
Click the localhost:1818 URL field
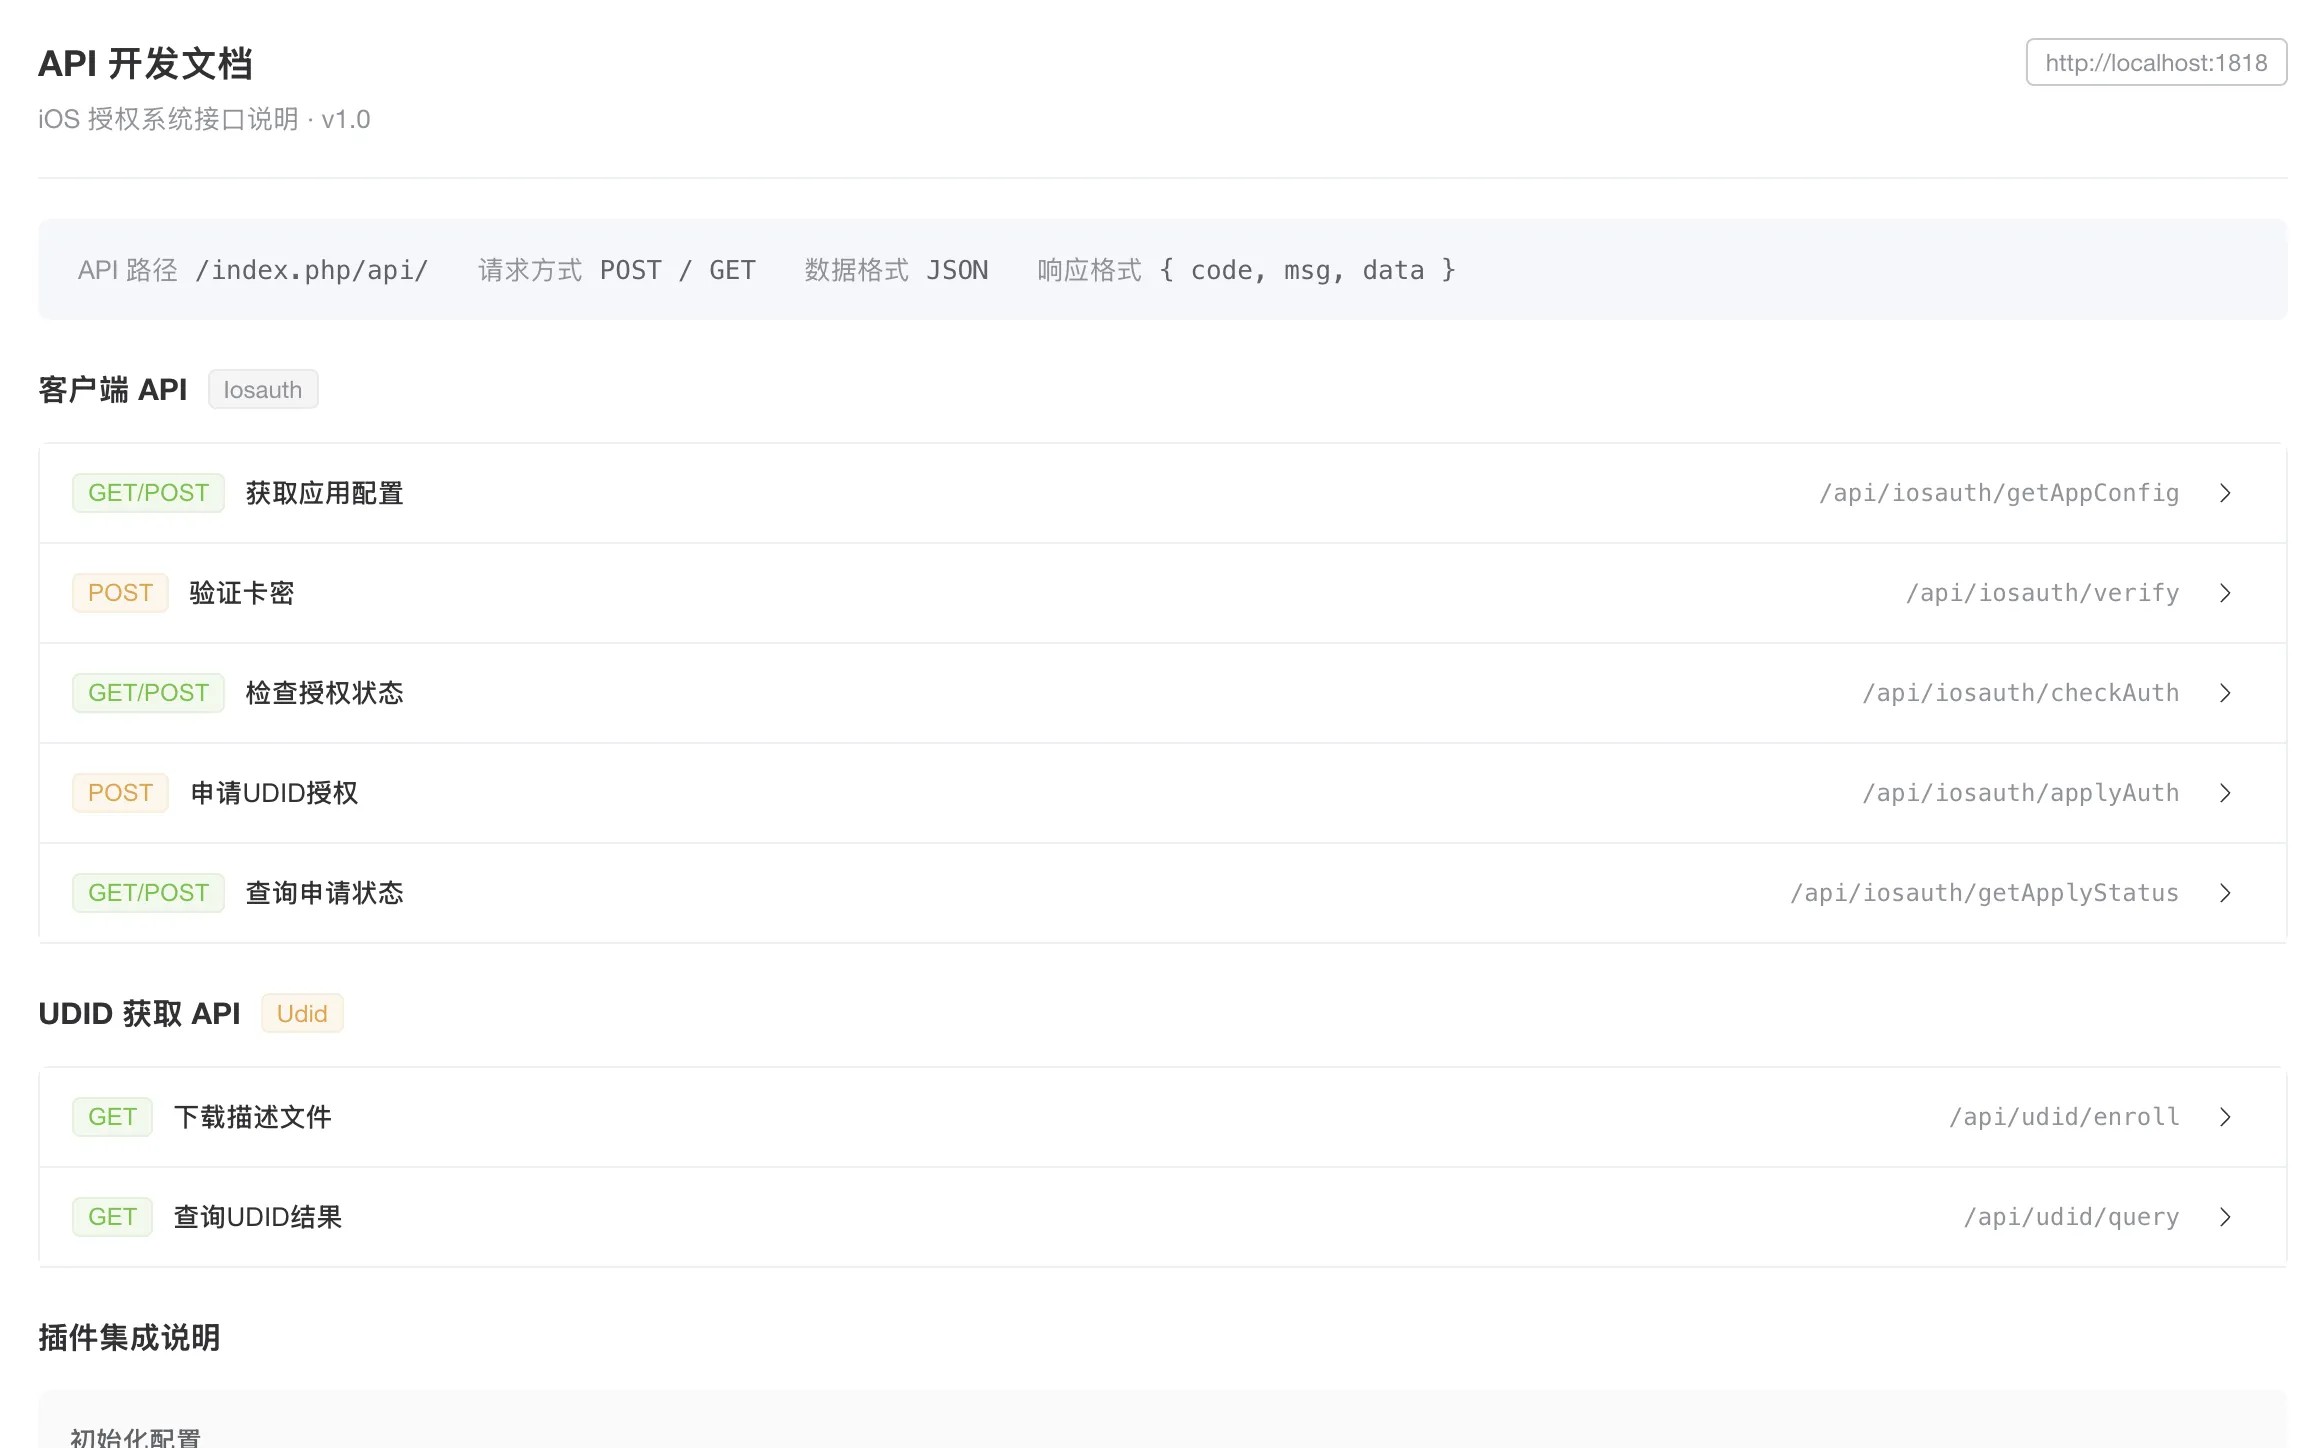(x=2155, y=63)
